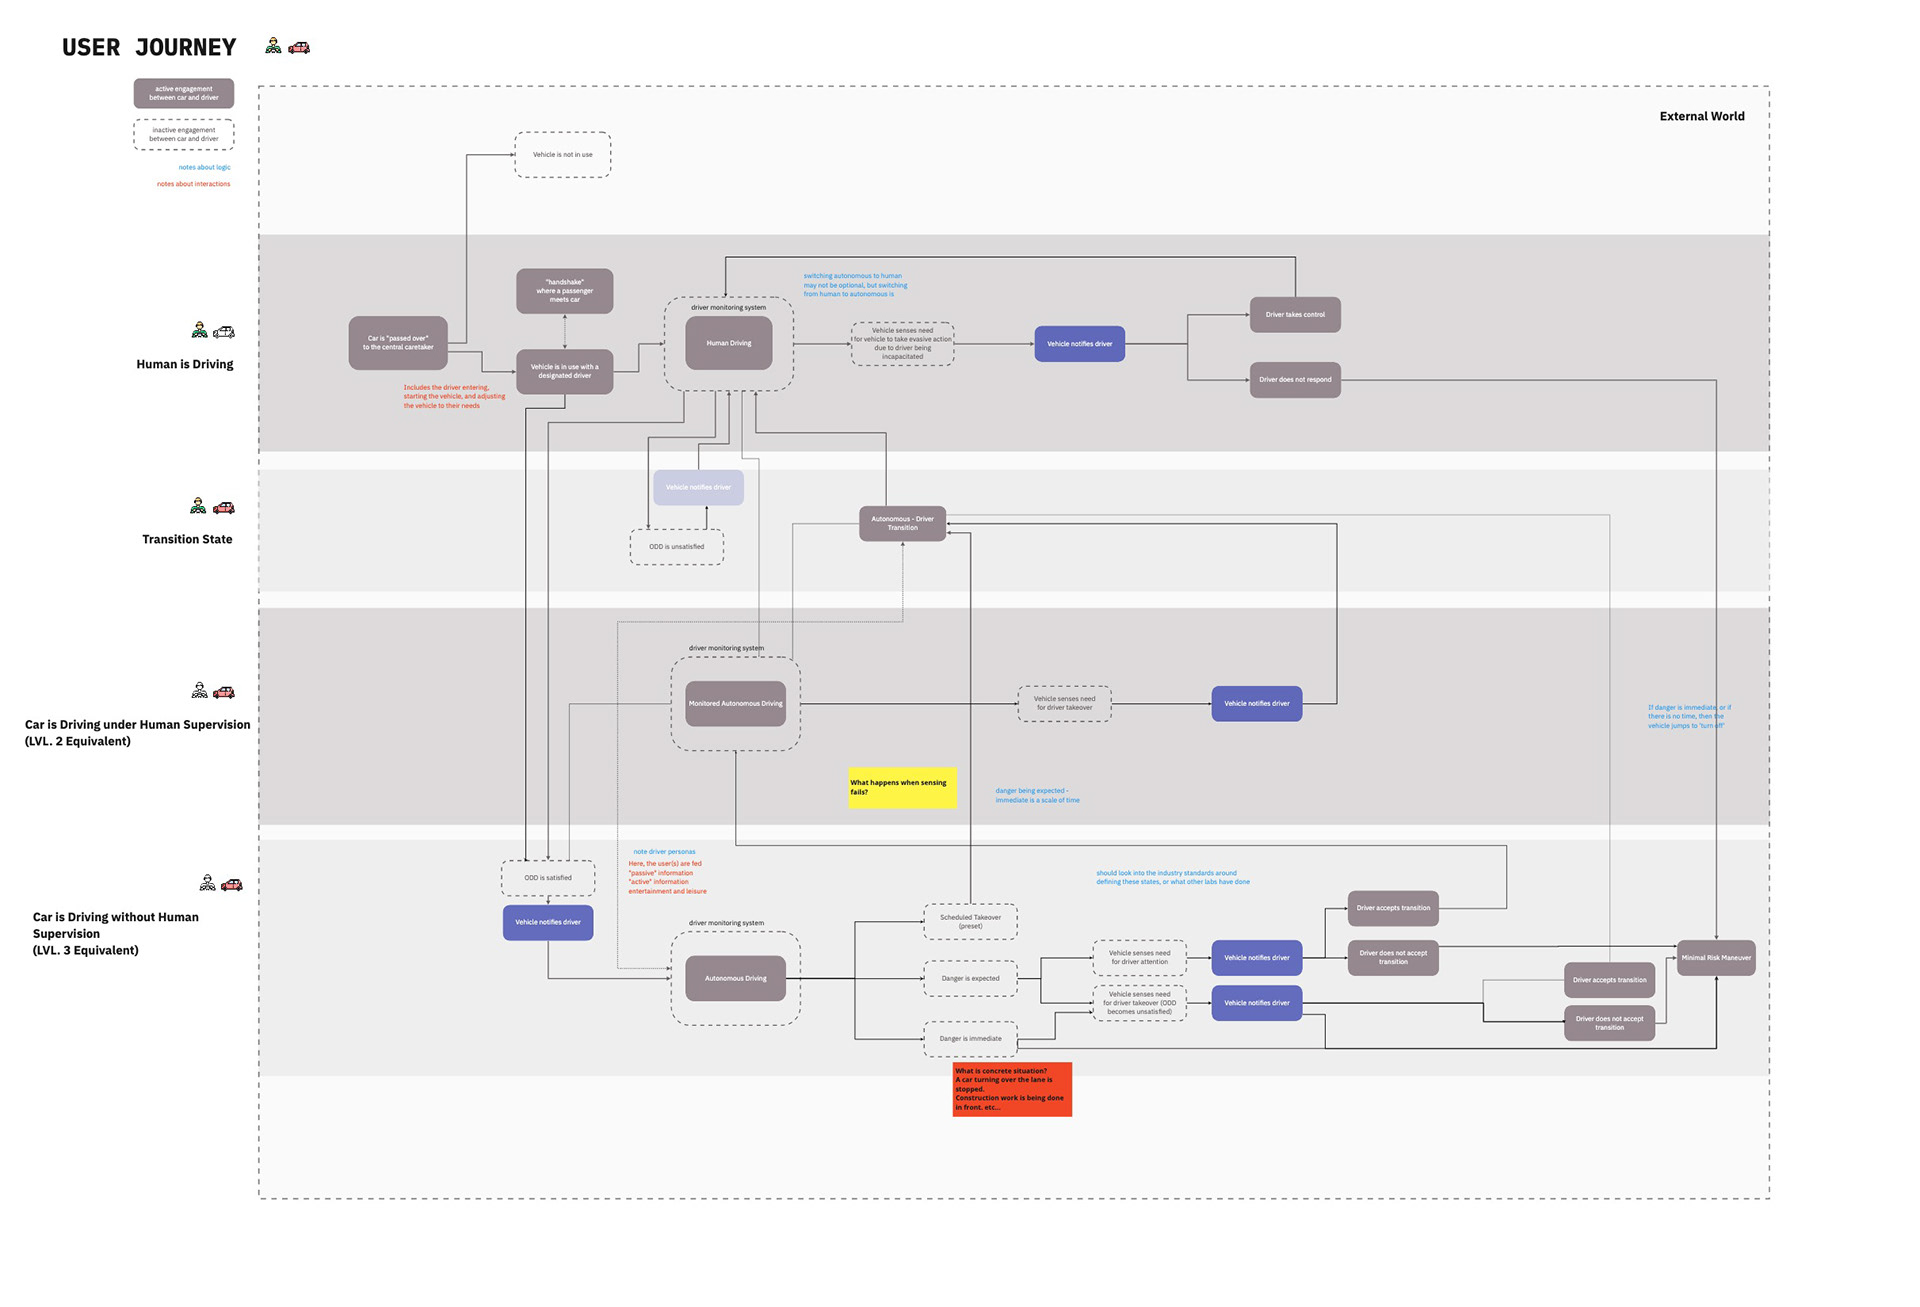Select the "Vehicle is not in use" node
The image size is (1920, 1307).
coord(563,155)
